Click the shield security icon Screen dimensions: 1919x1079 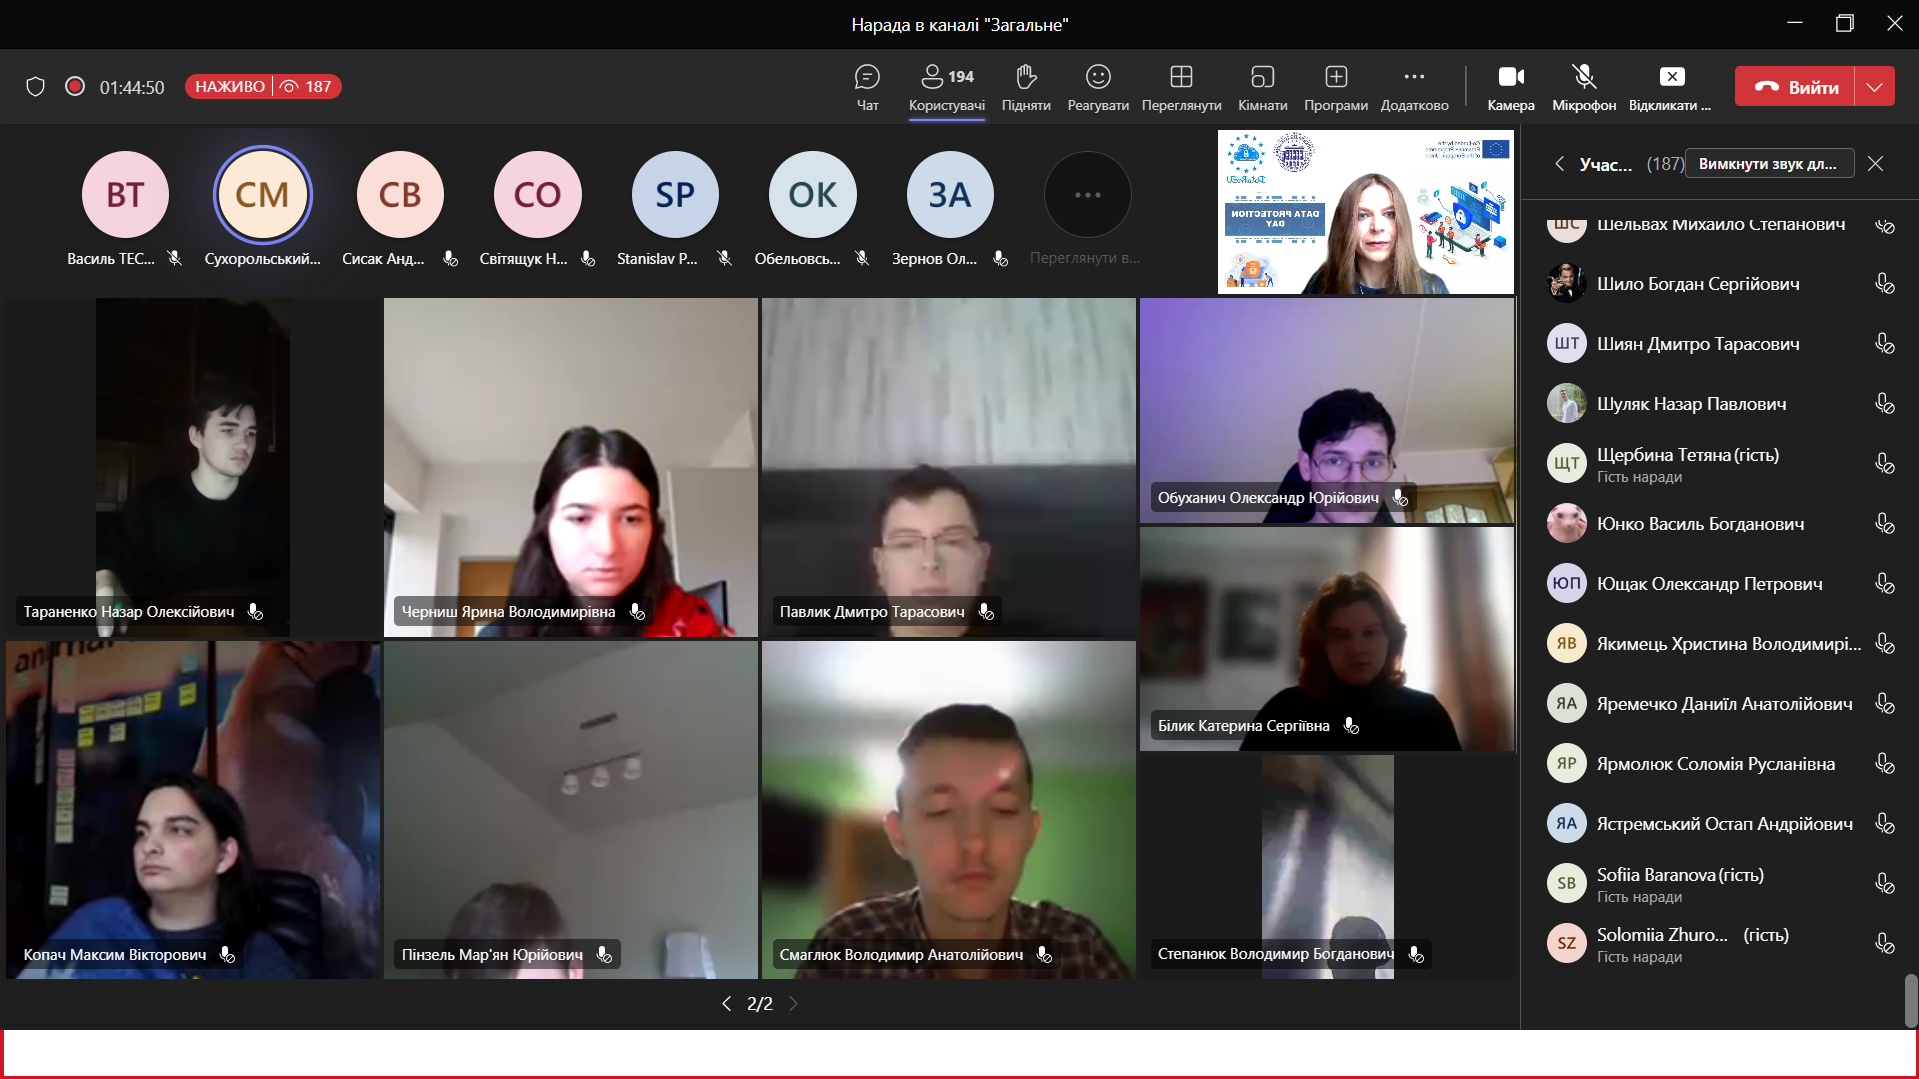[x=36, y=87]
